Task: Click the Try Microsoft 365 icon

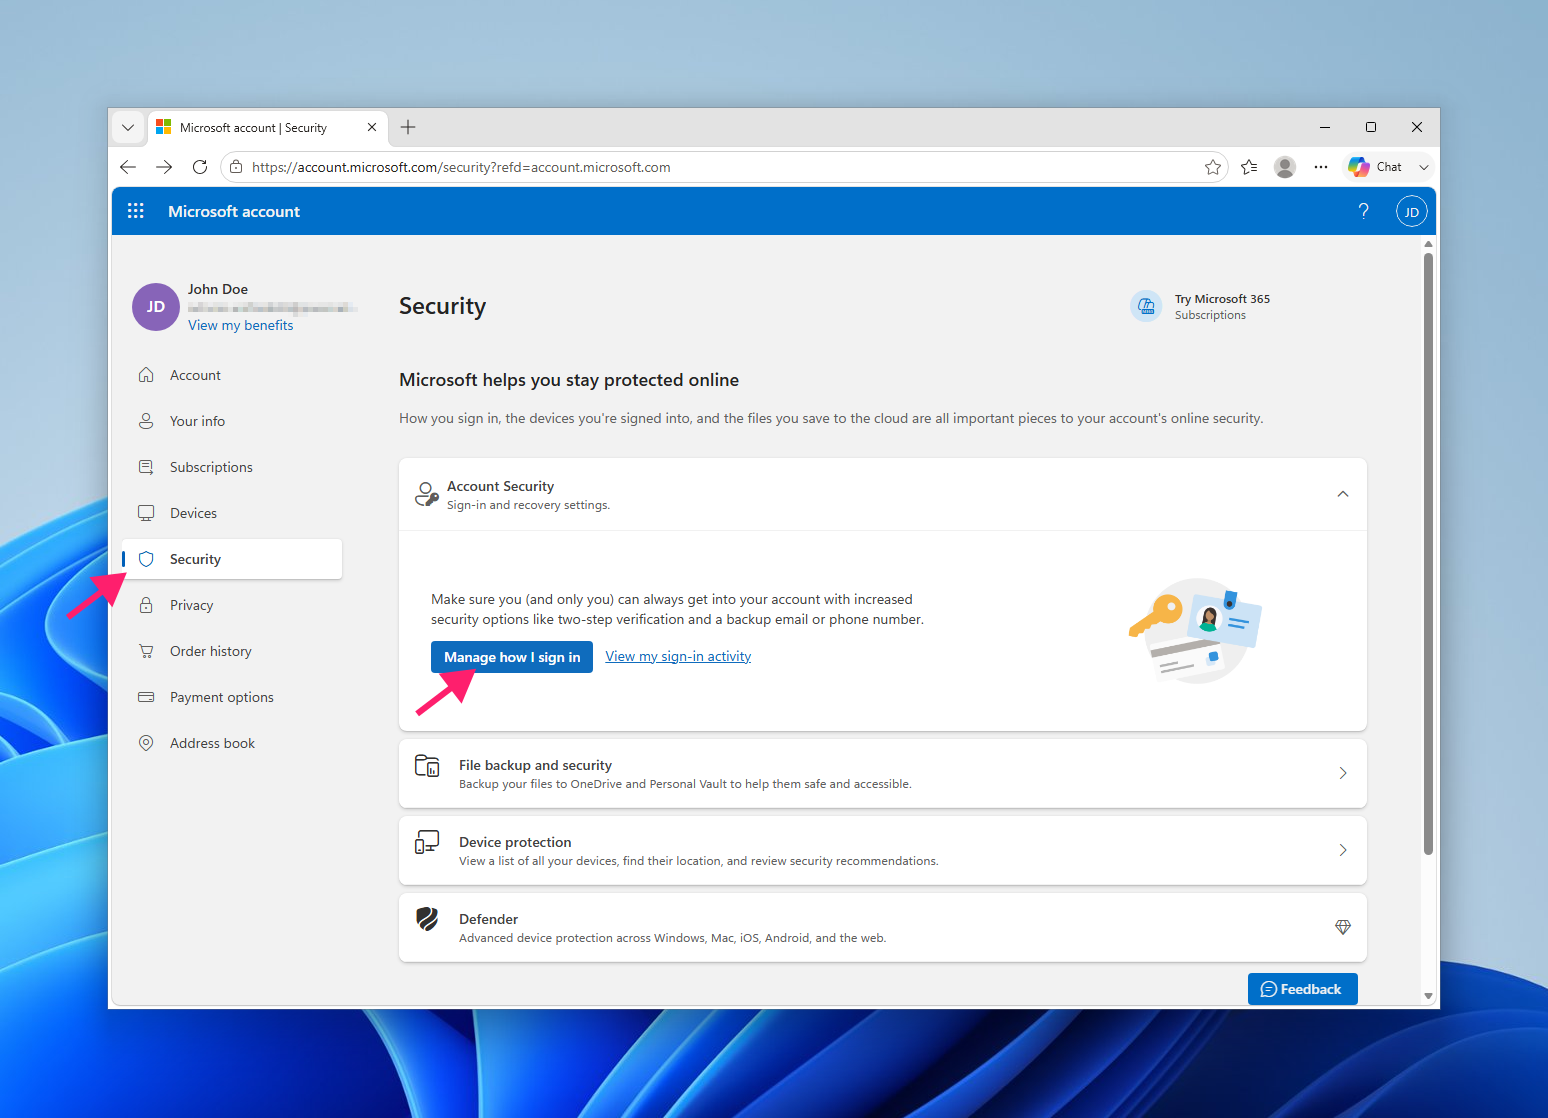Action: (x=1146, y=306)
